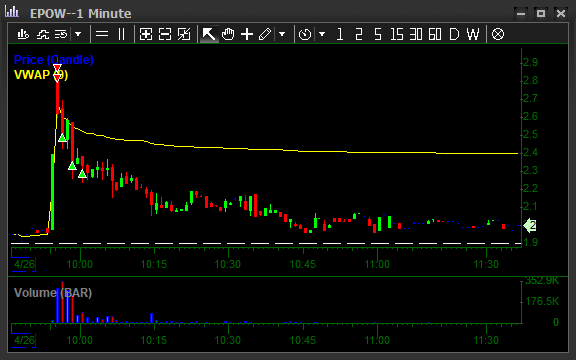Open the indicators/studies icon
This screenshot has height=360, width=576.
point(43,34)
